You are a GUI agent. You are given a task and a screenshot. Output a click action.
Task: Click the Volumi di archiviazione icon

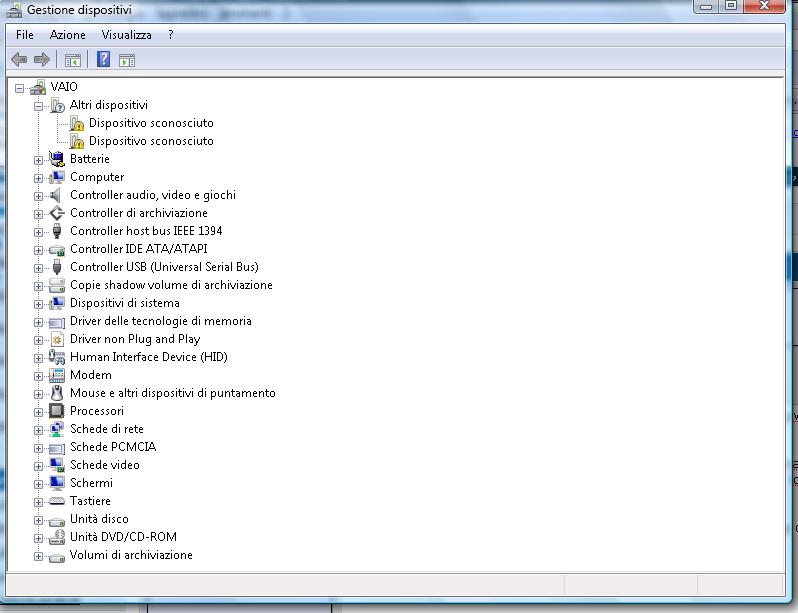(57, 557)
